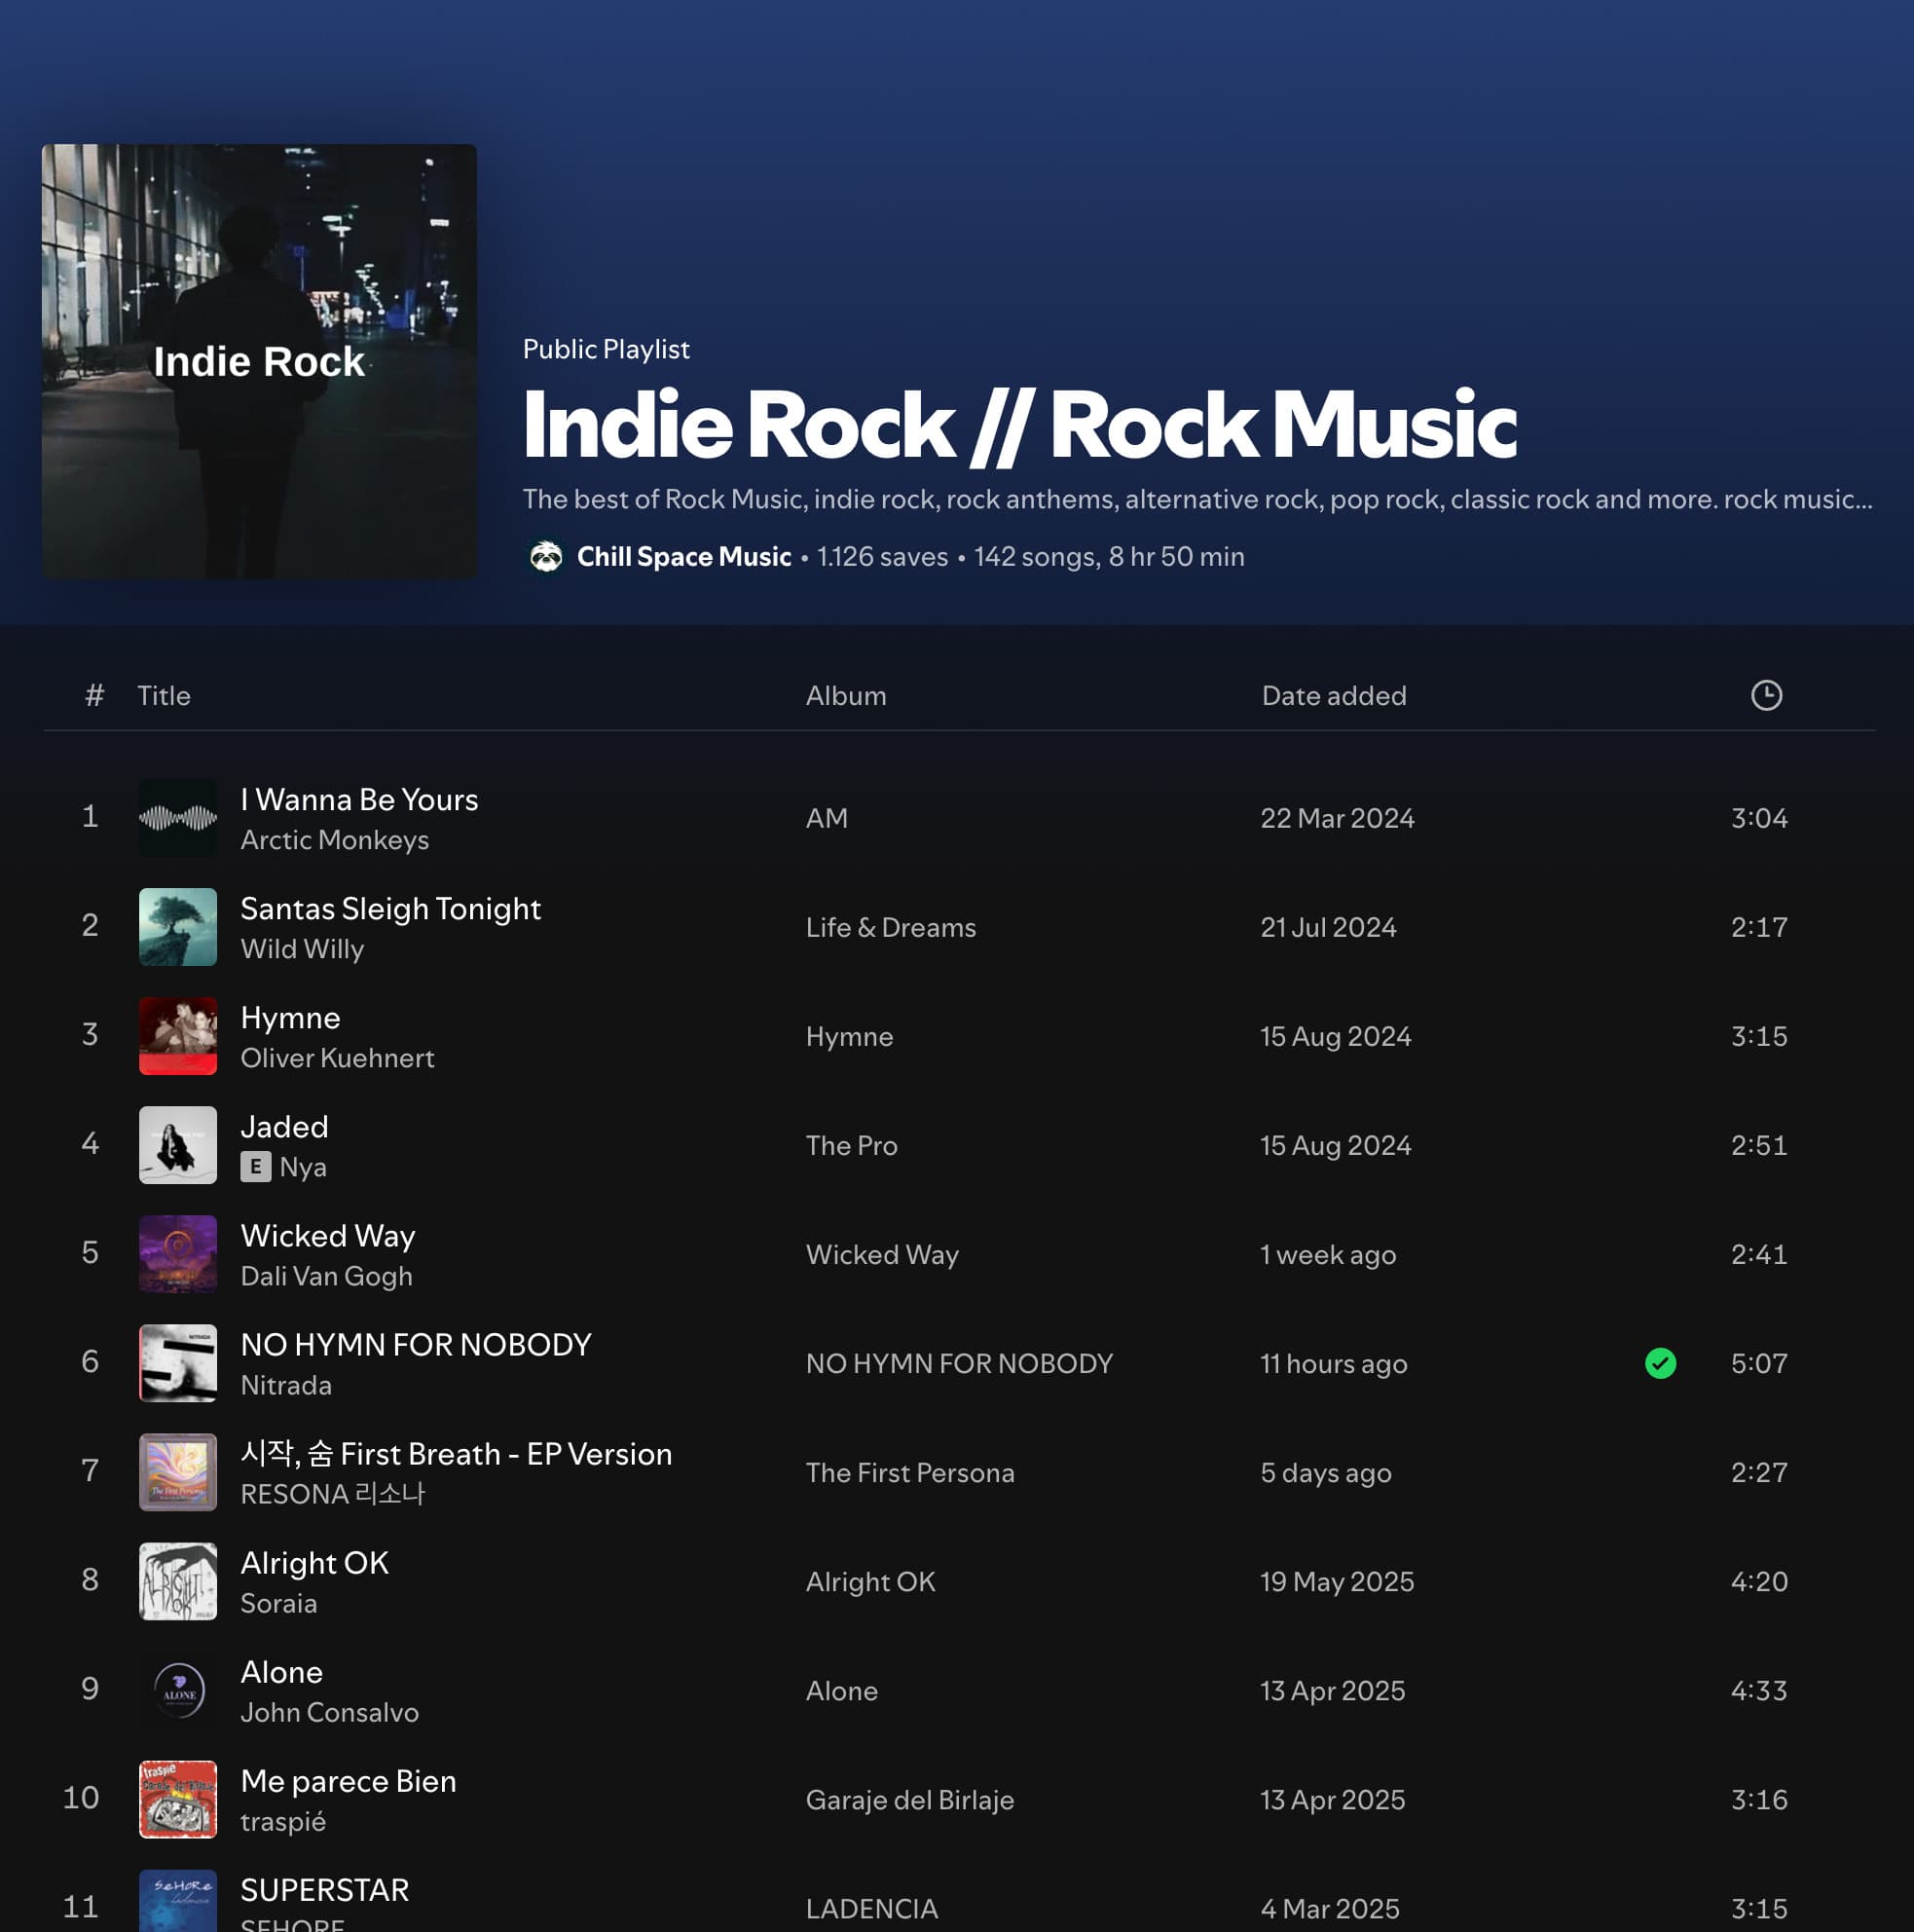Click the Hymne track cover thumbnail
The height and width of the screenshot is (1932, 1914).
point(178,1036)
